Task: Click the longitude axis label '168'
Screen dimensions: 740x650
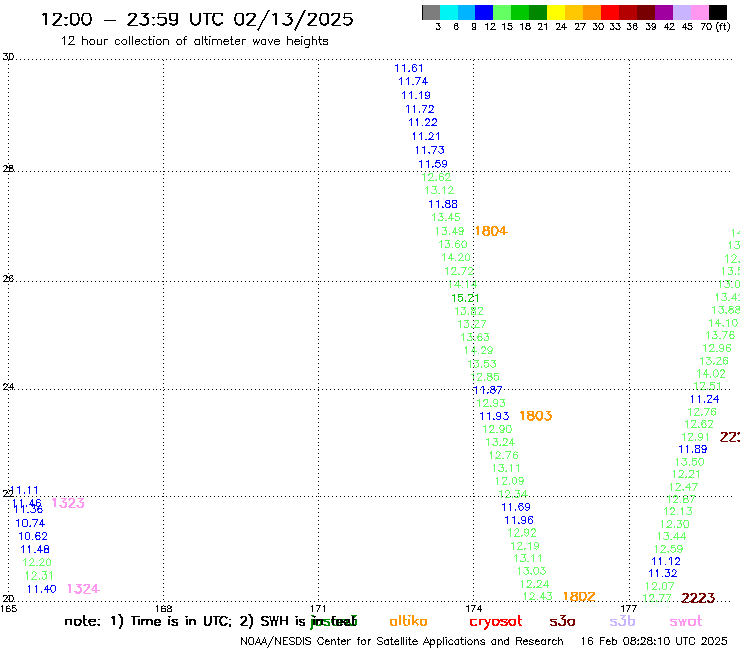Action: click(x=164, y=608)
